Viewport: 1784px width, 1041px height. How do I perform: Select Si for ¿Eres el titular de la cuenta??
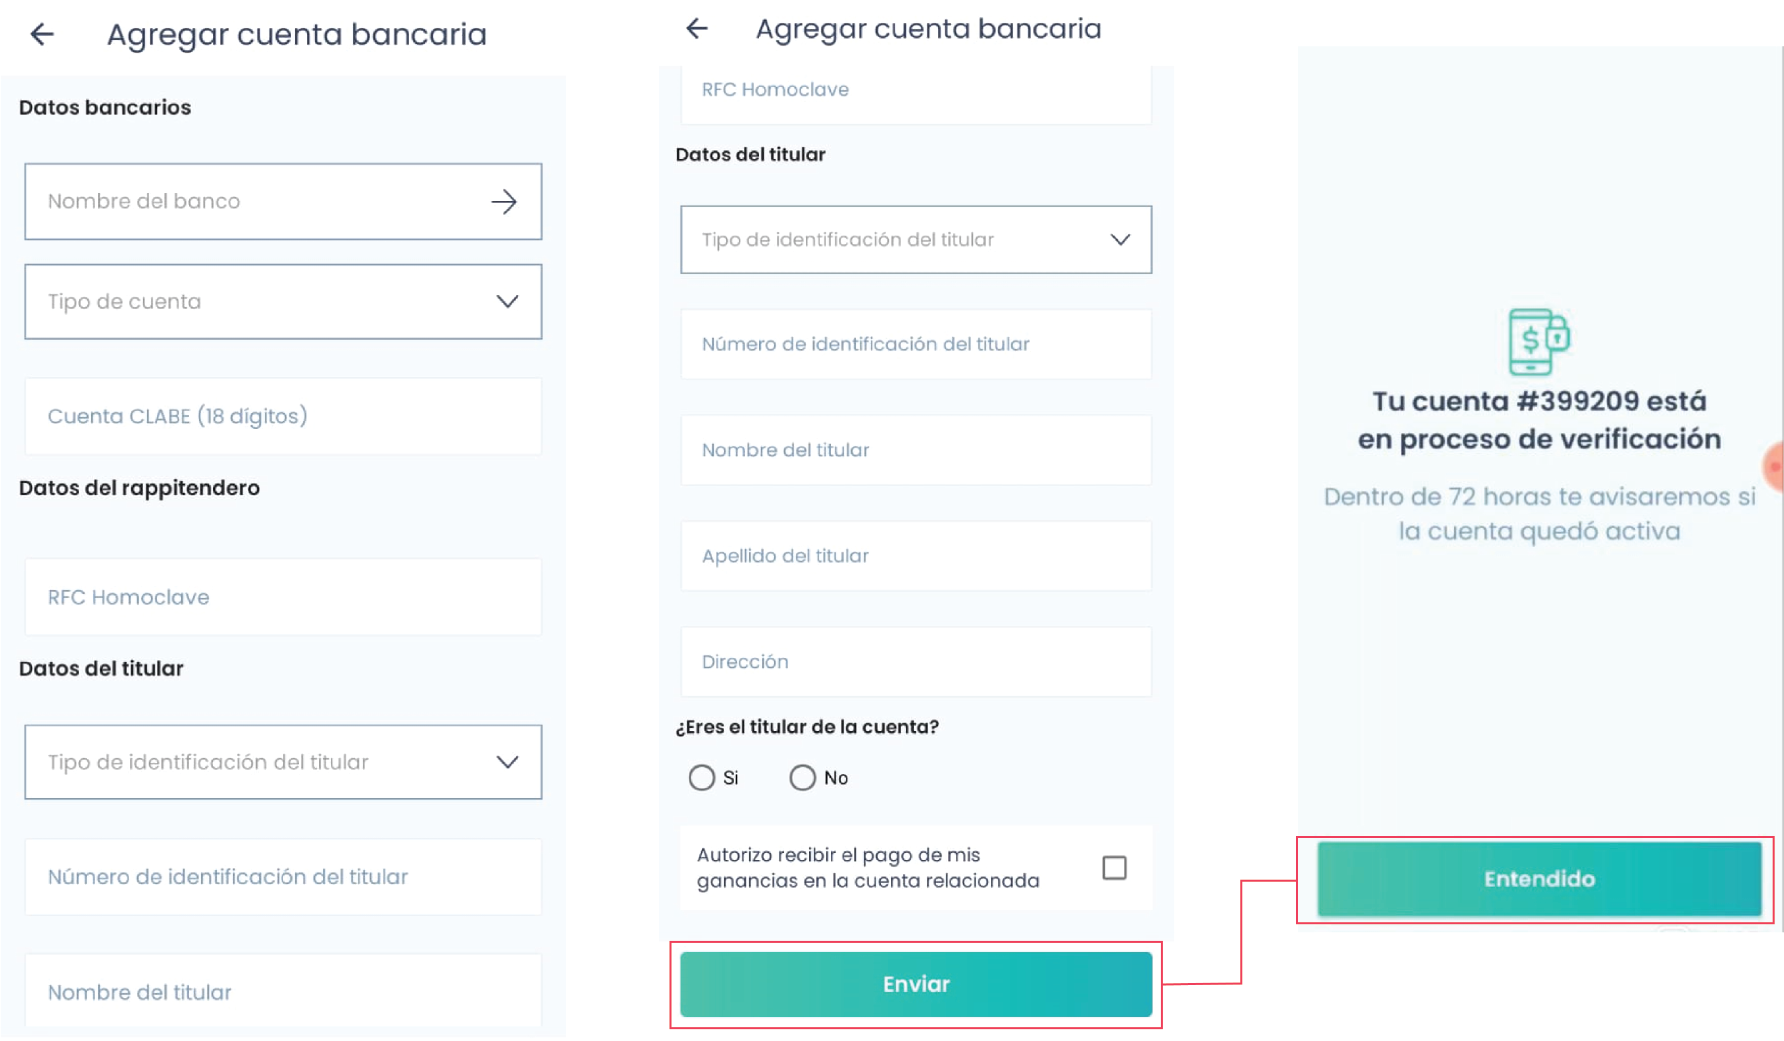[x=701, y=777]
